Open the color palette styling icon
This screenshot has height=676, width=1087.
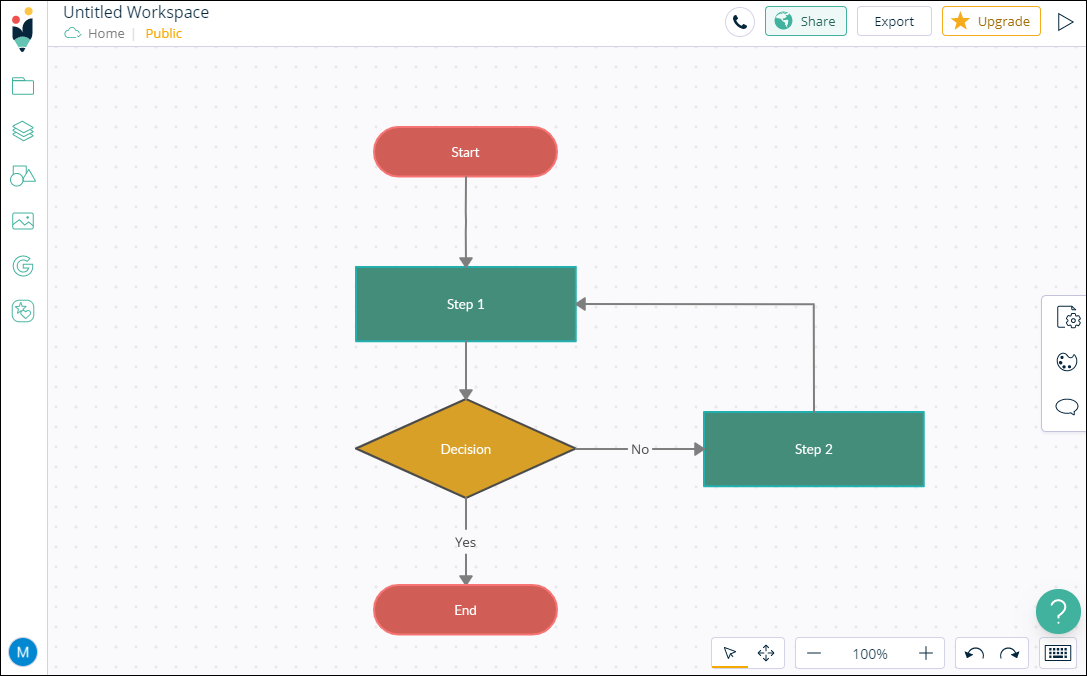coord(1067,362)
